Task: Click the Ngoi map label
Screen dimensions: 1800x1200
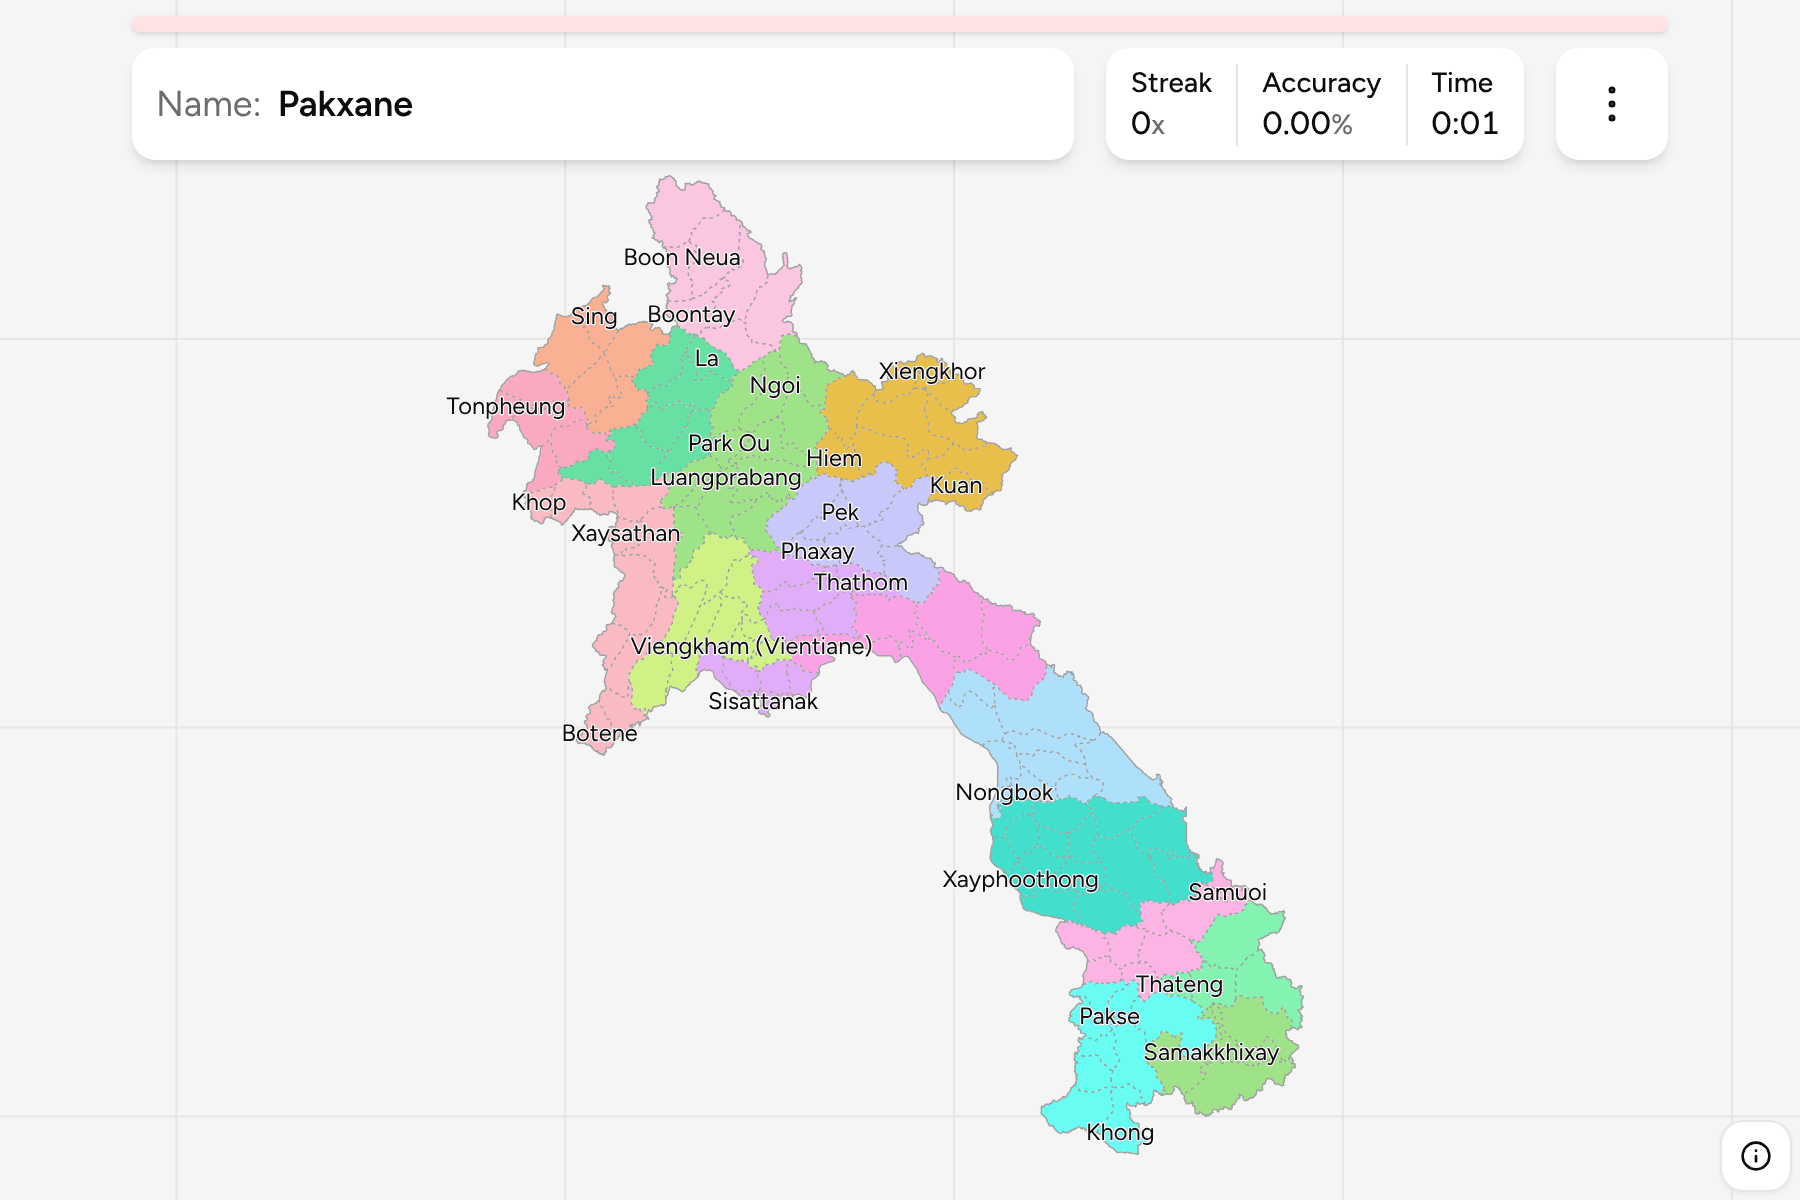Action: click(775, 386)
